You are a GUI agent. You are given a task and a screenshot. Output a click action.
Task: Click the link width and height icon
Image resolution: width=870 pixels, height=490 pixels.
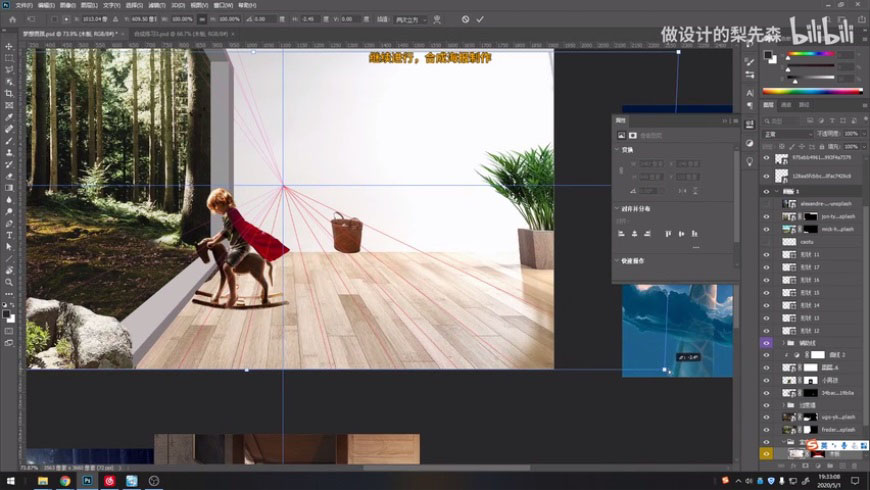click(x=202, y=19)
